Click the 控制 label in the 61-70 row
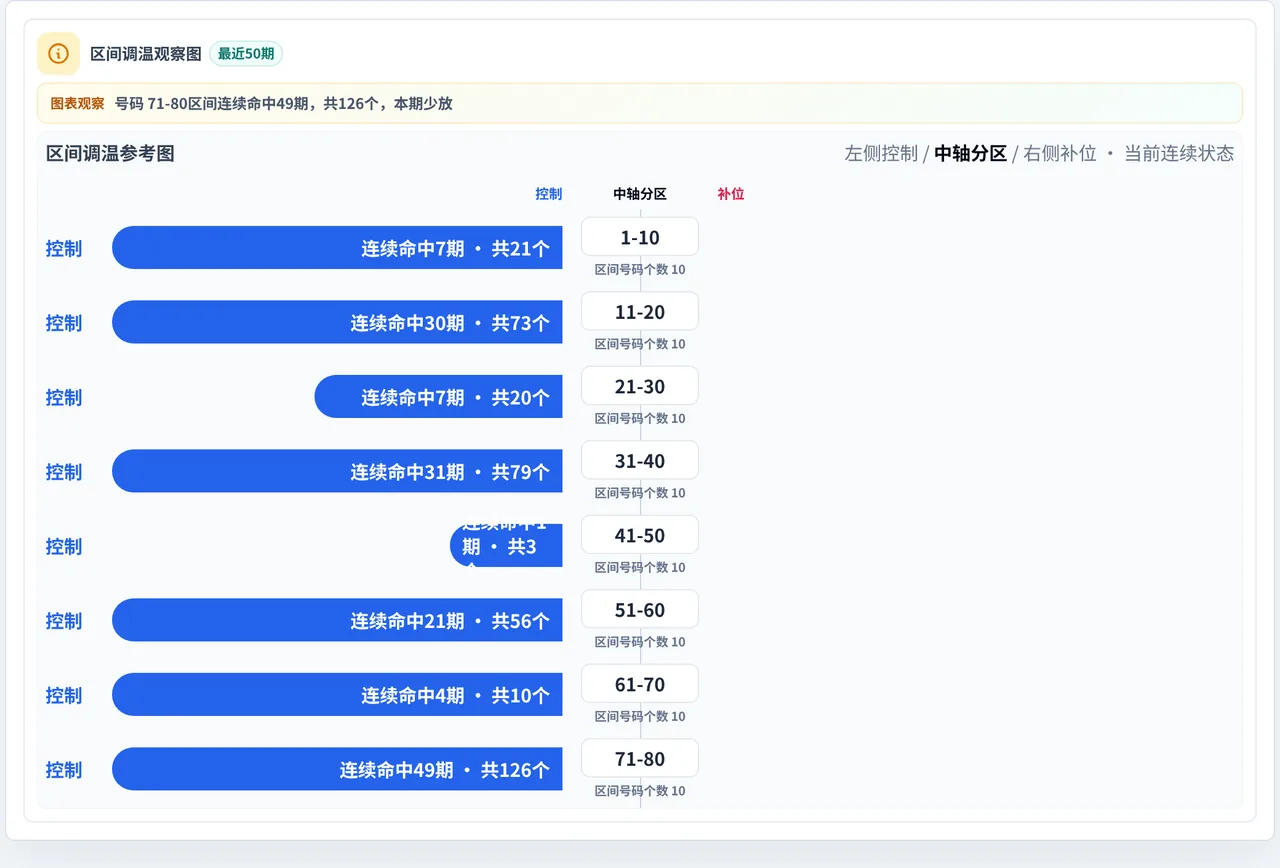 64,695
